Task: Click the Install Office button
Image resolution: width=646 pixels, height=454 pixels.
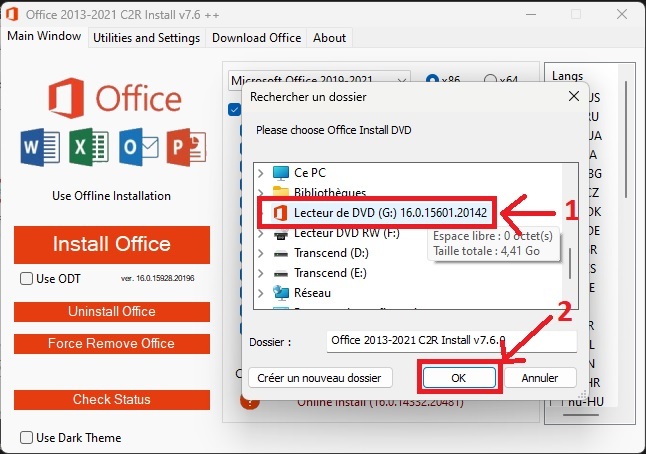Action: 112,244
